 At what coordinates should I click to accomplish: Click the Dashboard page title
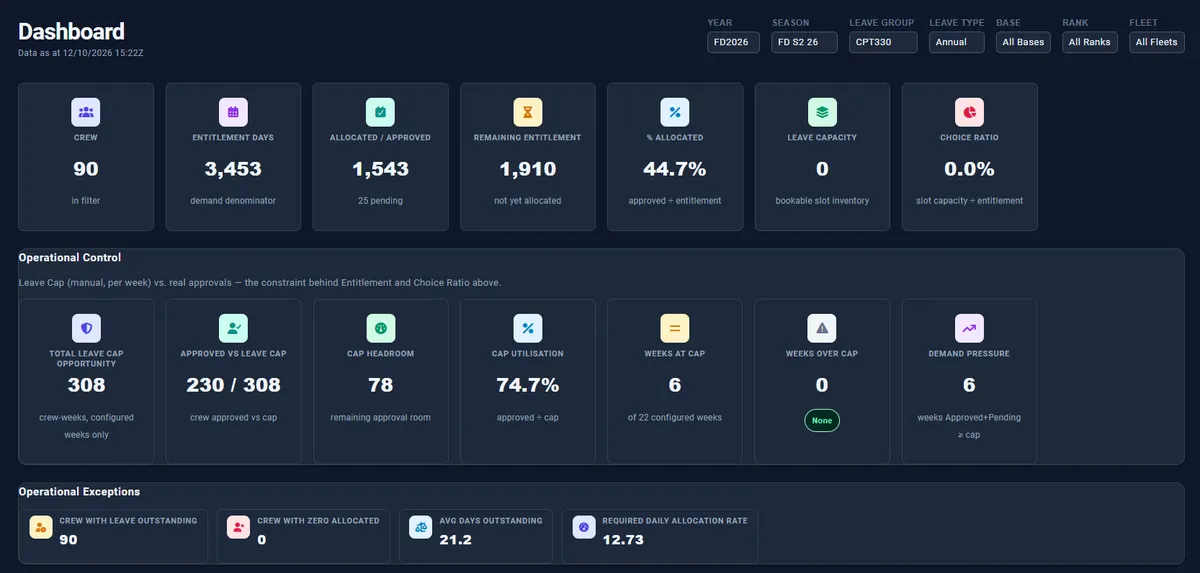(71, 31)
